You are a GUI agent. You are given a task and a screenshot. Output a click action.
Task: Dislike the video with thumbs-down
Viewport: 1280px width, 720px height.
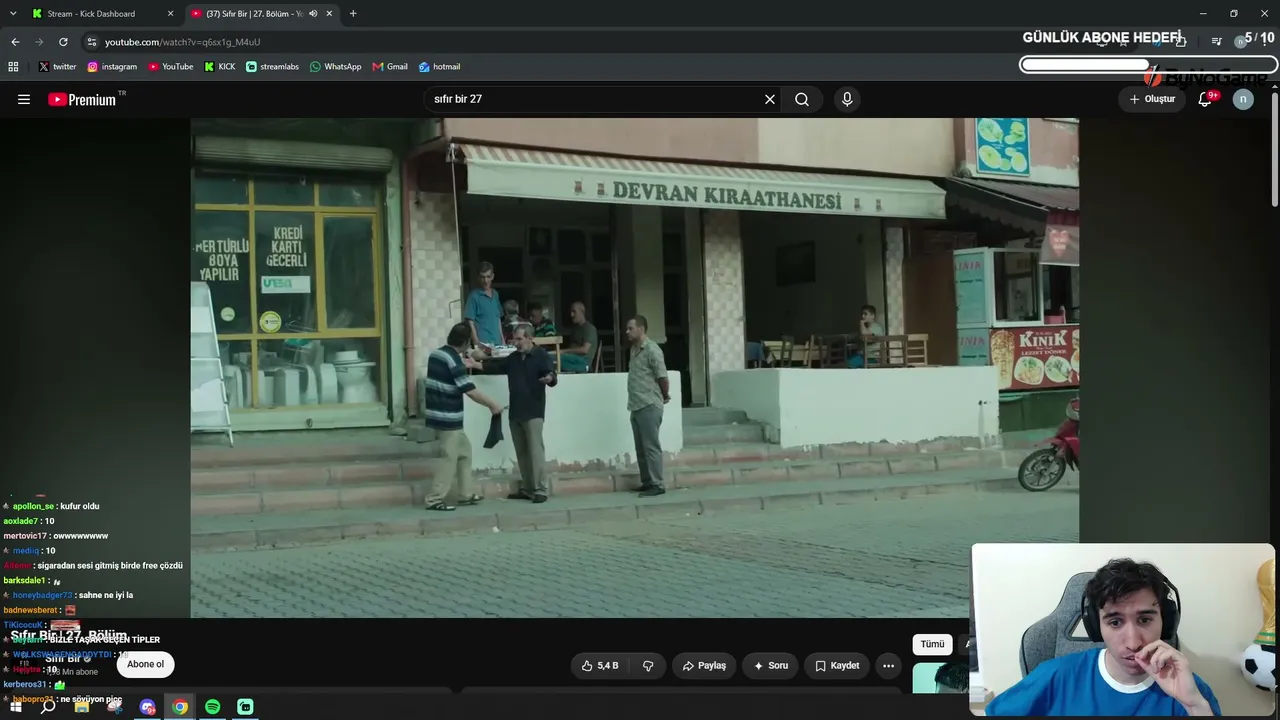[x=648, y=666]
